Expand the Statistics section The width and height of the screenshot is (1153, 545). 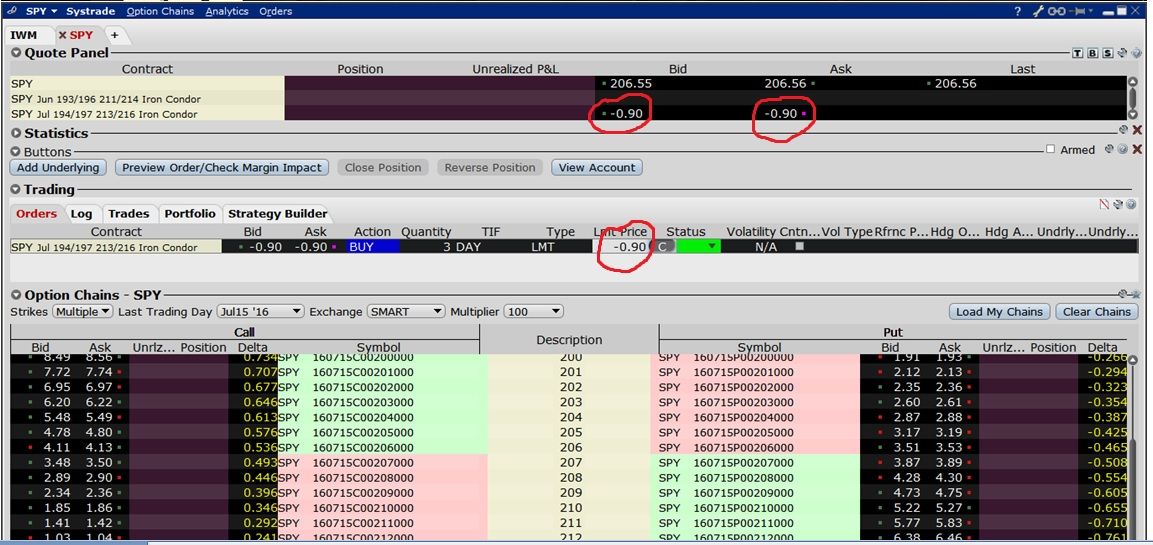(16, 133)
